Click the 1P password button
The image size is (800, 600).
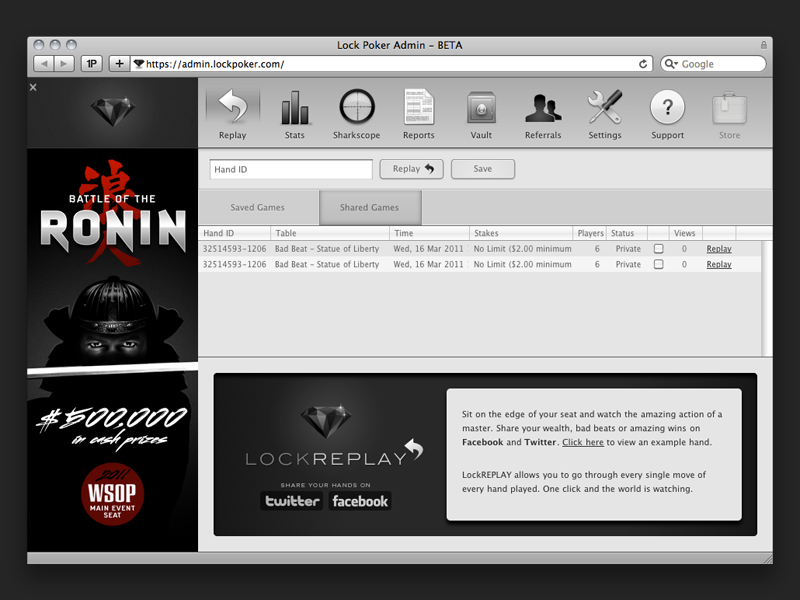point(92,64)
